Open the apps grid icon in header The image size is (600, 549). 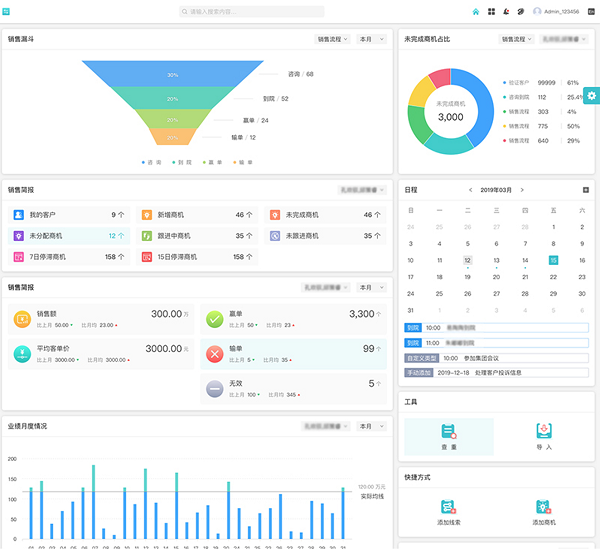(x=491, y=12)
